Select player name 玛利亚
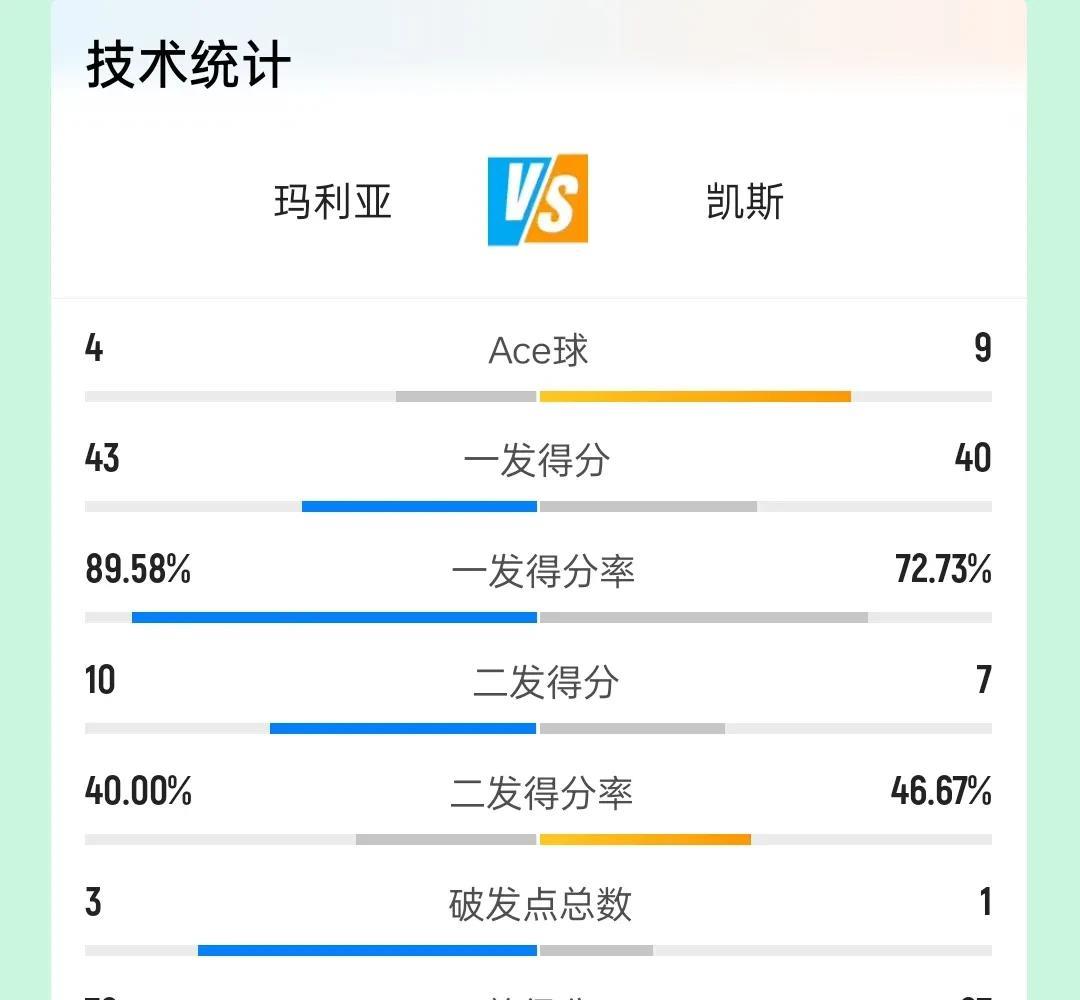The width and height of the screenshot is (1080, 1000). [333, 202]
